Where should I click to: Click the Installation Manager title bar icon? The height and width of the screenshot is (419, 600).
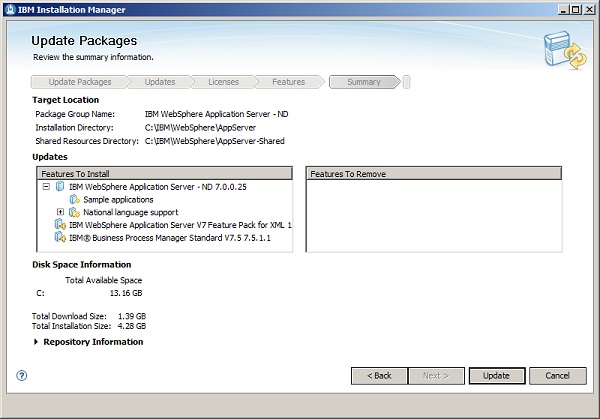point(11,10)
